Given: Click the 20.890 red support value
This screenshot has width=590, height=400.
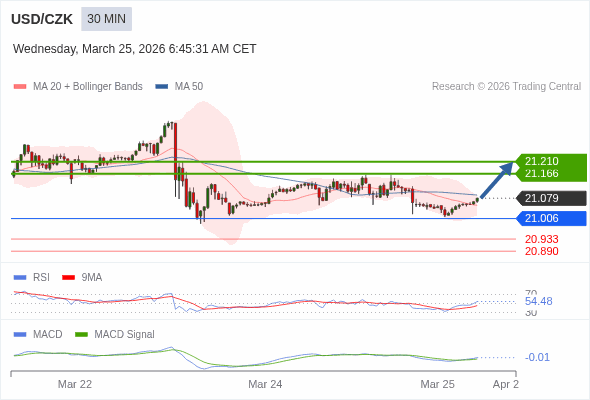Looking at the screenshot, I should pos(541,251).
